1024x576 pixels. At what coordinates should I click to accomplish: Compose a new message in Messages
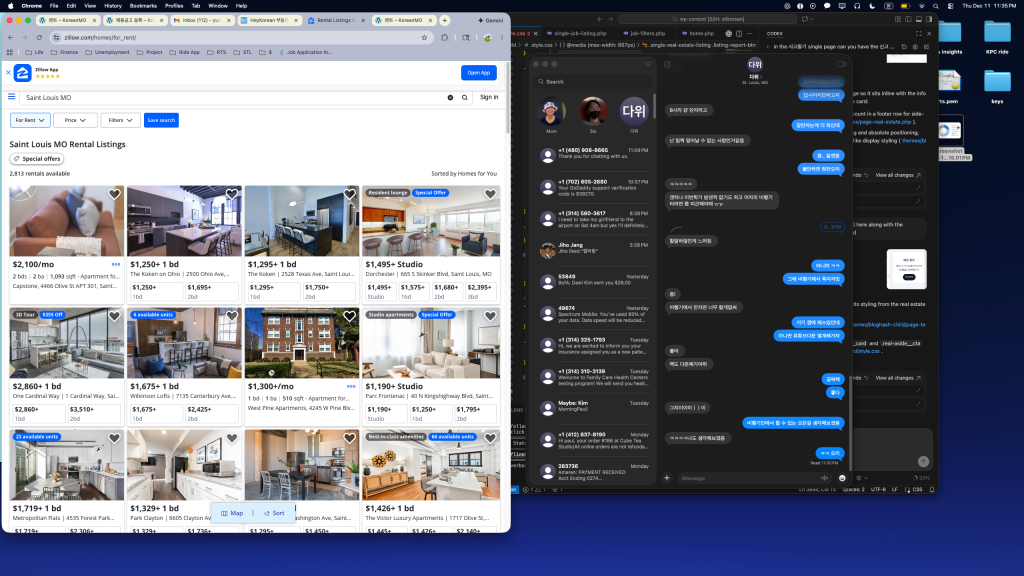pyautogui.click(x=667, y=64)
